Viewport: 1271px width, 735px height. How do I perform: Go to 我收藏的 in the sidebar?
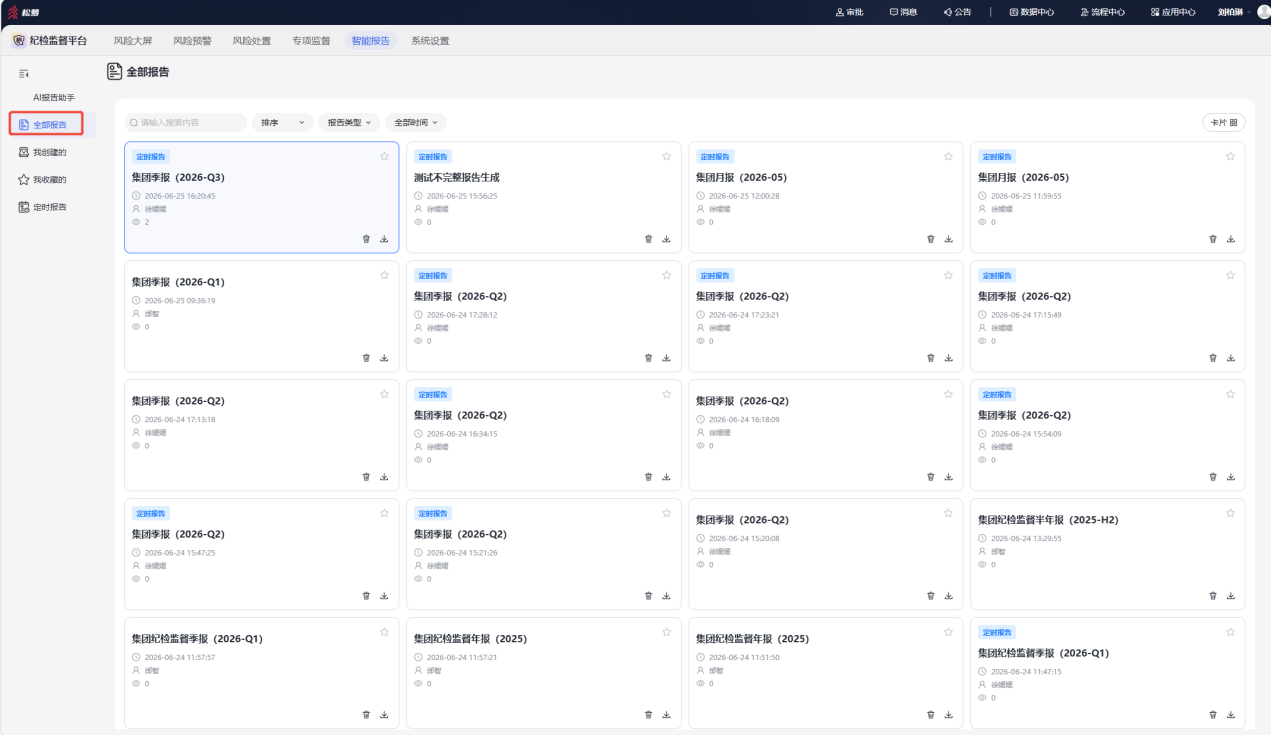tap(50, 180)
